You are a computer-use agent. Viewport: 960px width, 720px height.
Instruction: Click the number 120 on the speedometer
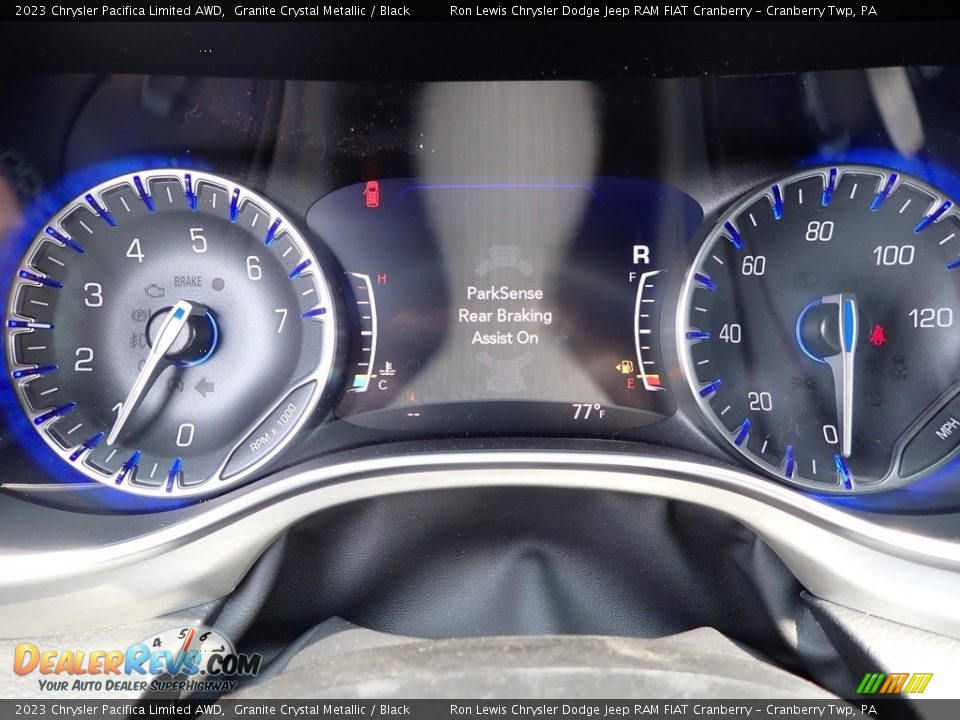click(x=931, y=318)
